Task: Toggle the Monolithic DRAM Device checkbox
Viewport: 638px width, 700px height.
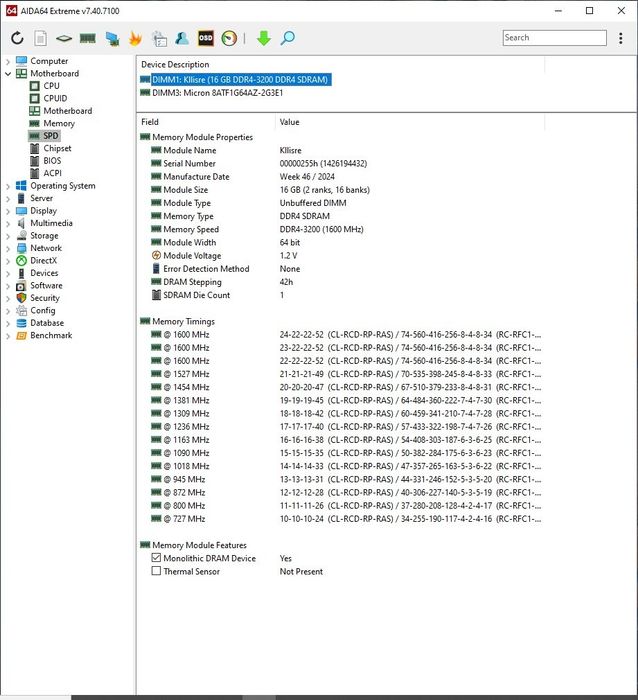Action: tap(156, 558)
